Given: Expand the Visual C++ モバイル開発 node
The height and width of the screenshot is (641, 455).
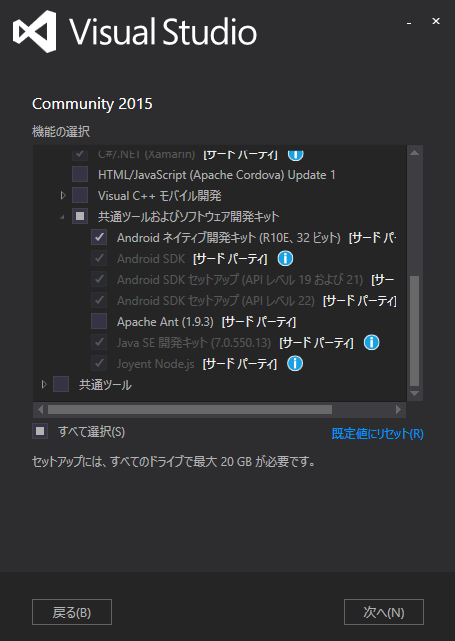Looking at the screenshot, I should click(x=63, y=195).
